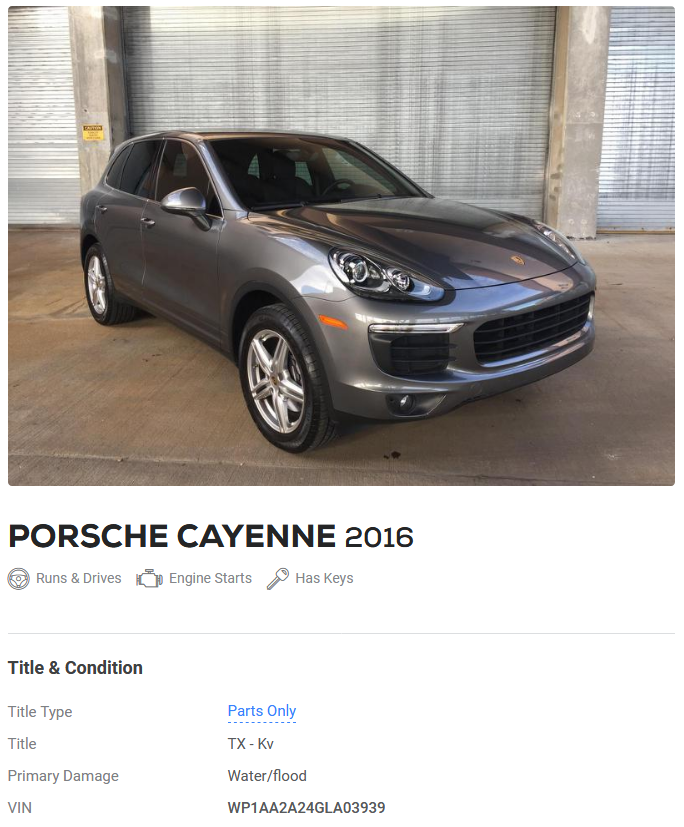Click the Has Keys key icon
The image size is (684, 827).
pyautogui.click(x=278, y=579)
